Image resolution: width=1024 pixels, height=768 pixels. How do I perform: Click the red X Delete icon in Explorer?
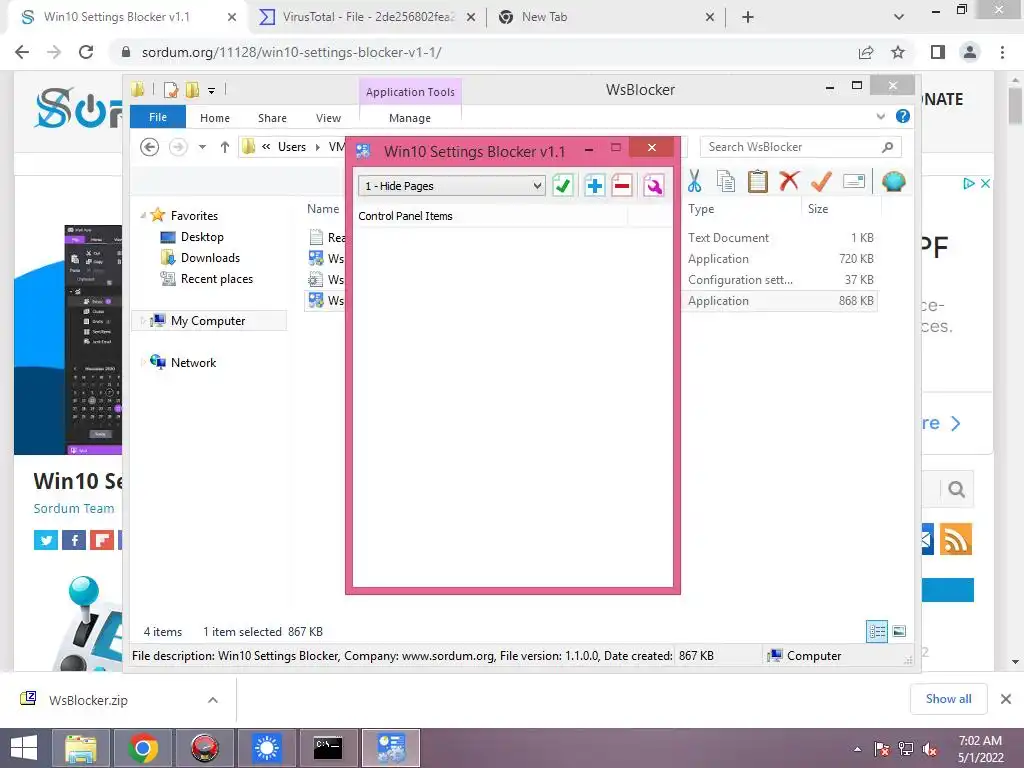tap(790, 180)
